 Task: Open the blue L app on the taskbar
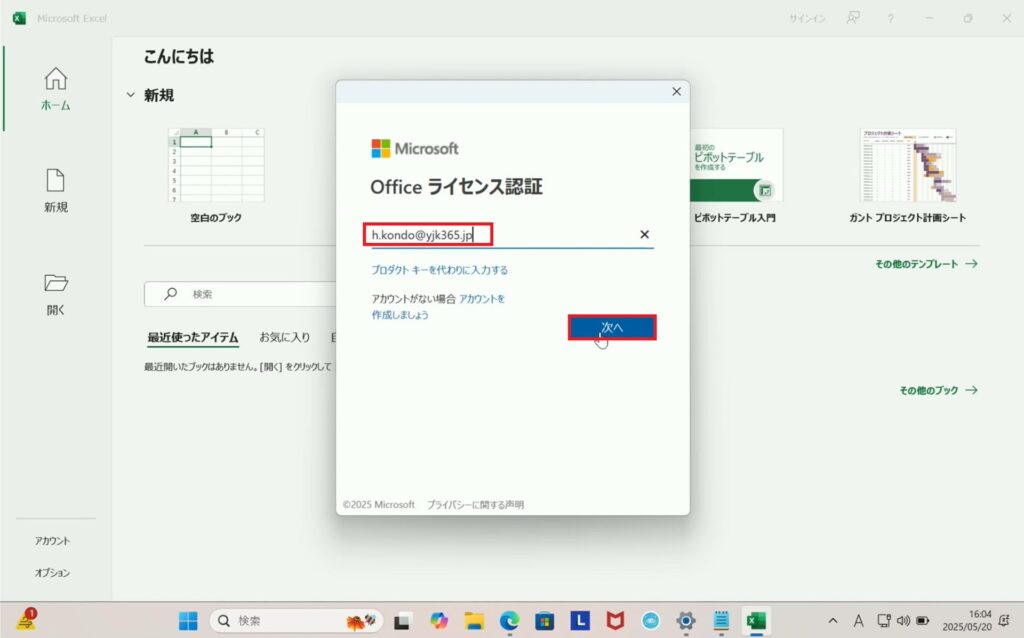[x=580, y=620]
